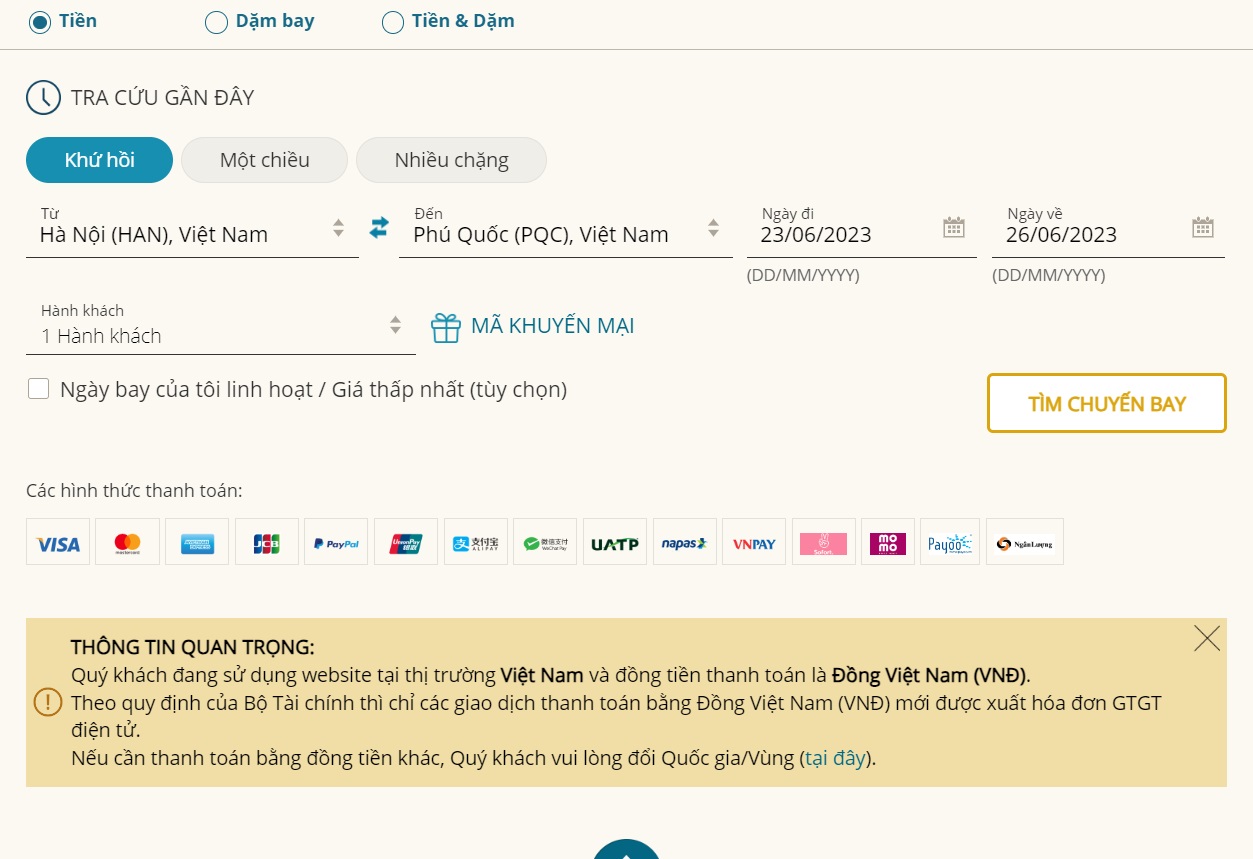Screen dimensions: 1253x859
Task: Expand the Đến destination dropdown
Action: pos(712,227)
